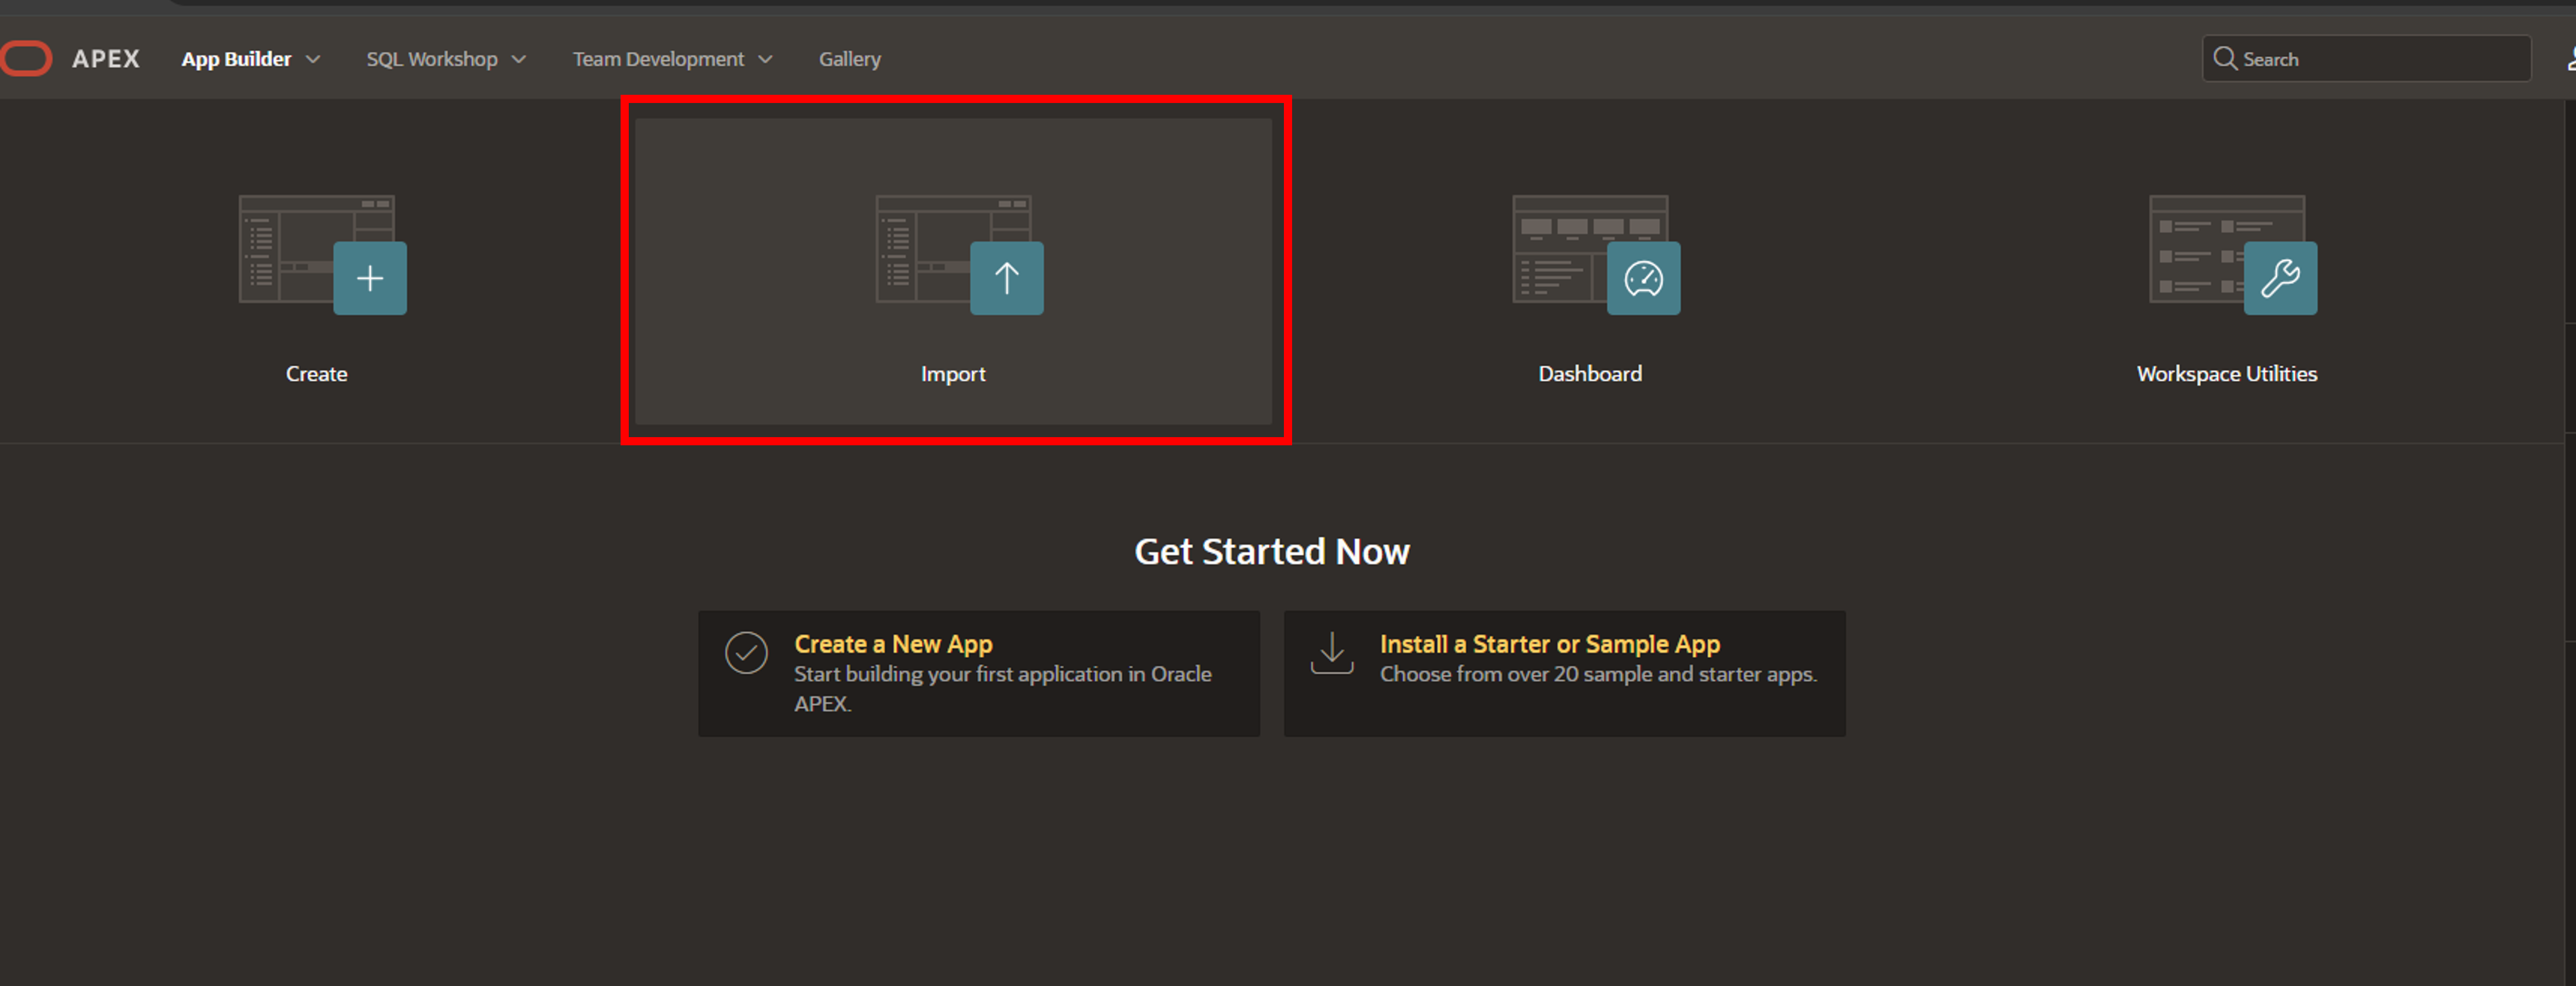Click the checkmark icon beside Create a New App
2576x986 pixels.
pyautogui.click(x=746, y=653)
